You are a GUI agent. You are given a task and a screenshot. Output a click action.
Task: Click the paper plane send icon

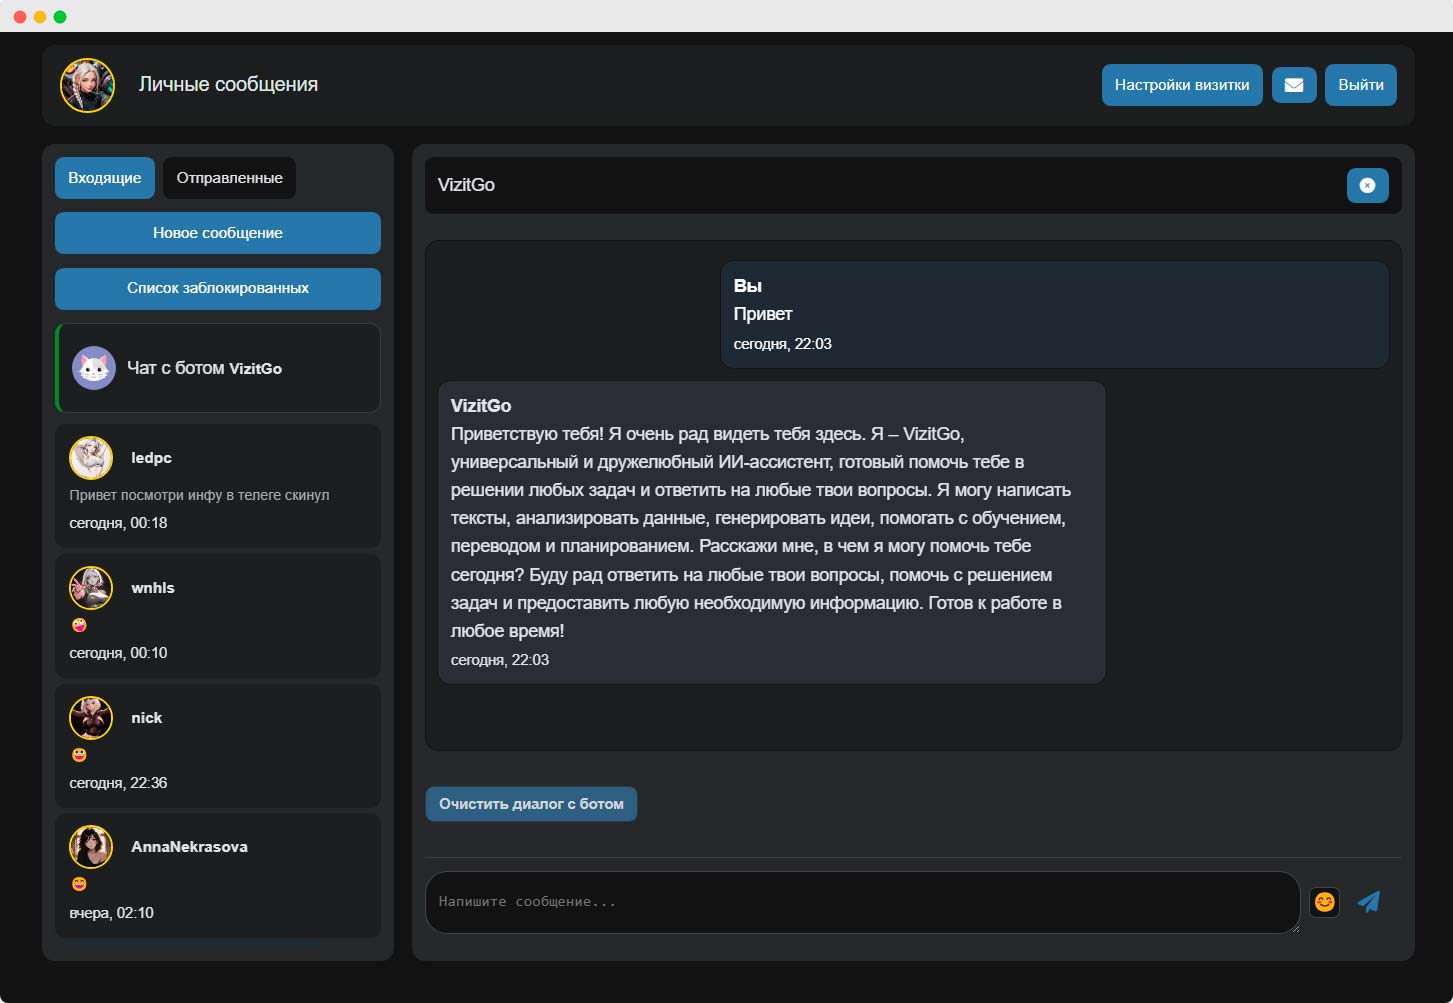click(1369, 902)
